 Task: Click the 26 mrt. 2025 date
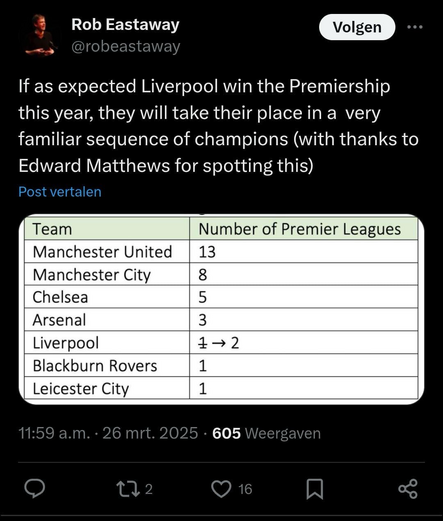[150, 433]
